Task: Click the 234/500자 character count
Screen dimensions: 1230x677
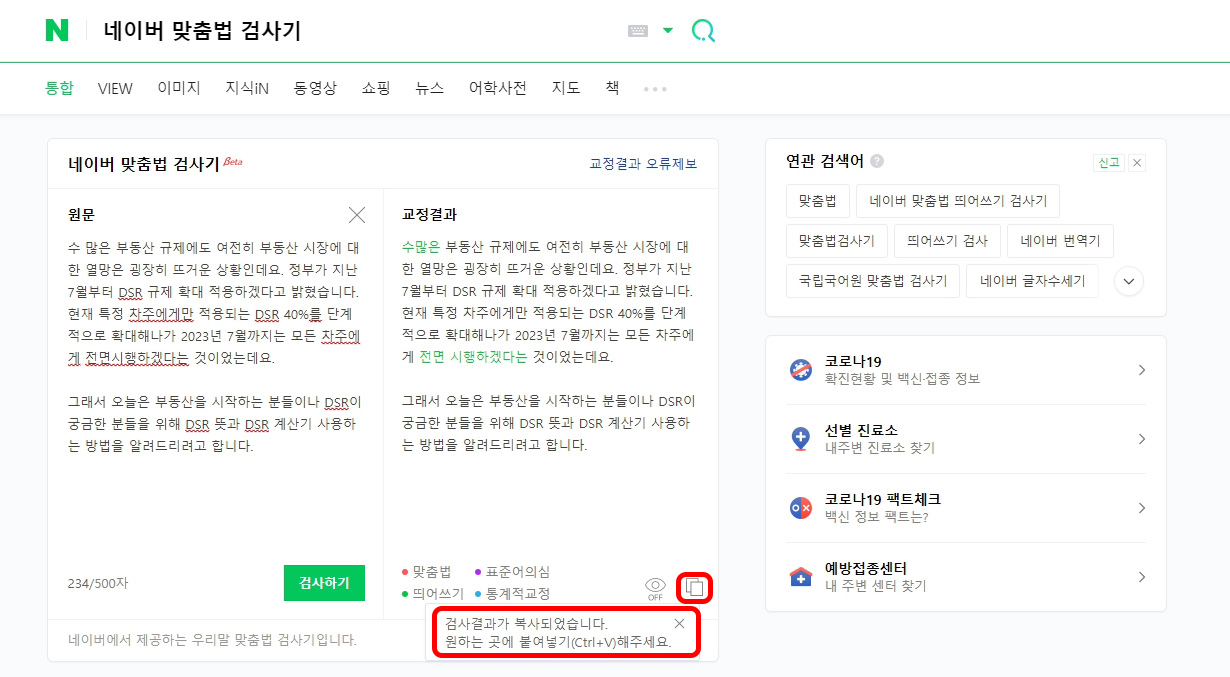Action: click(x=98, y=584)
